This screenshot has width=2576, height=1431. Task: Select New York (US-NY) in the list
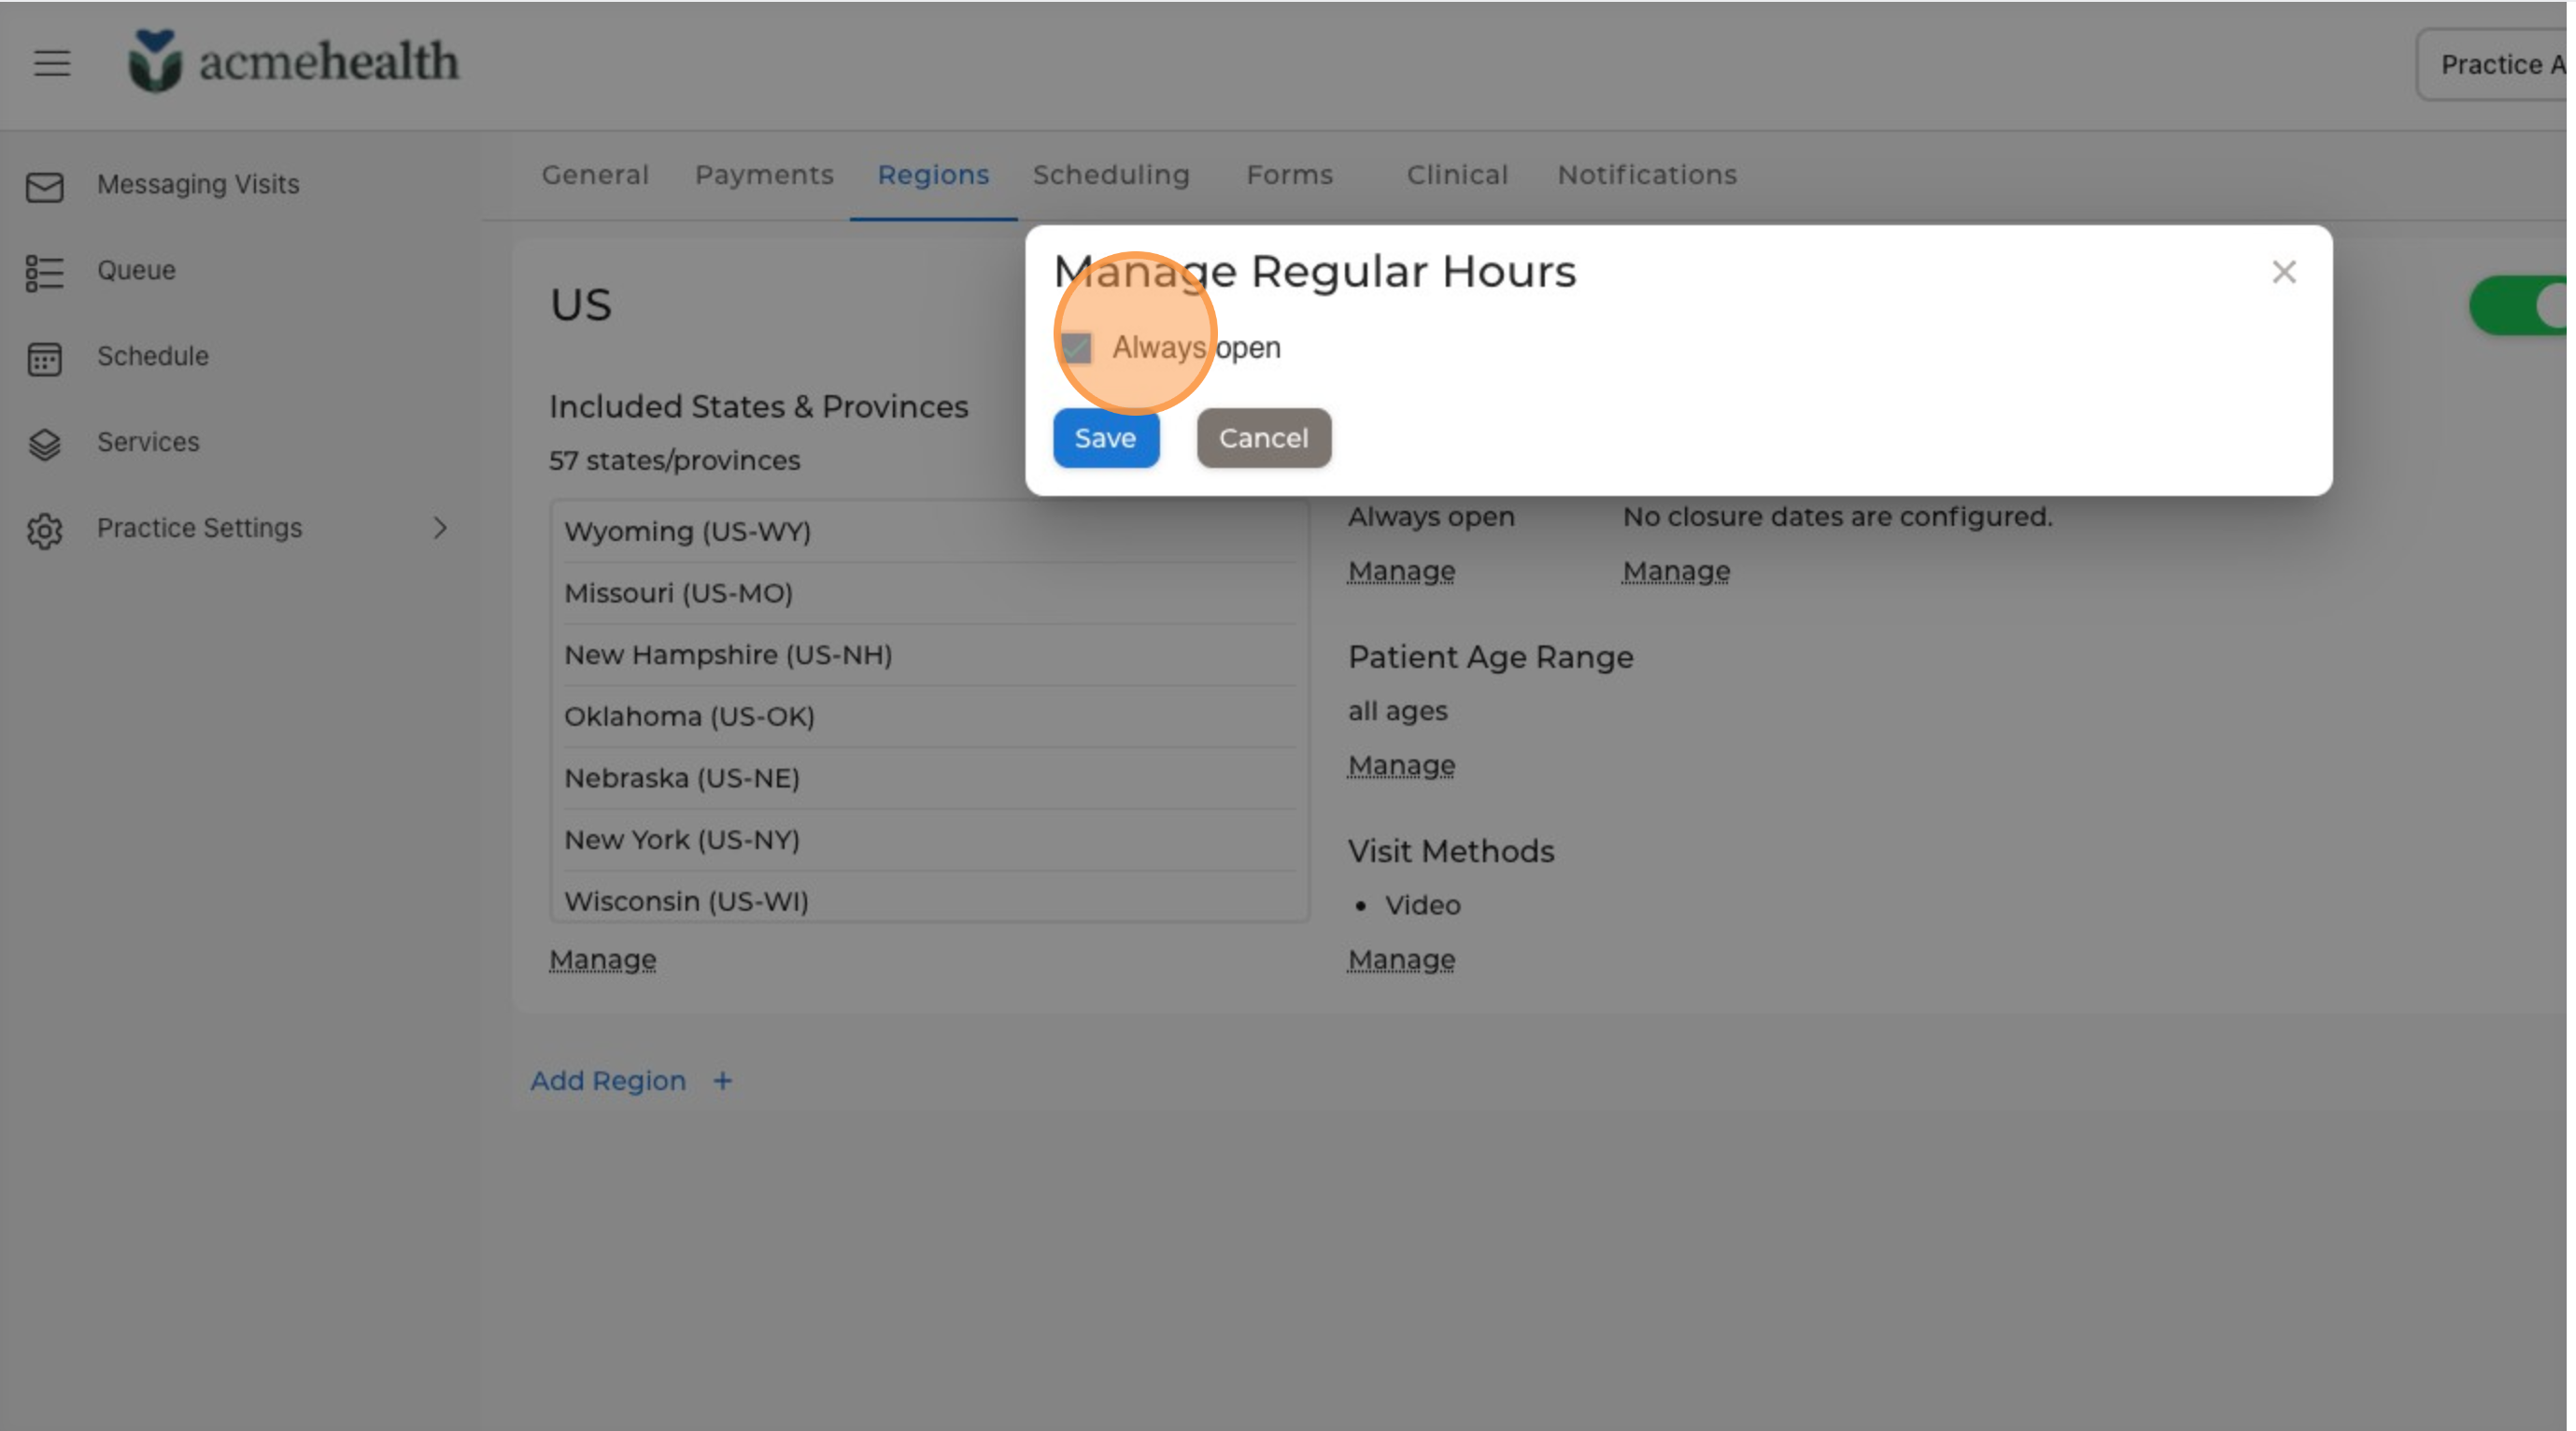[929, 840]
